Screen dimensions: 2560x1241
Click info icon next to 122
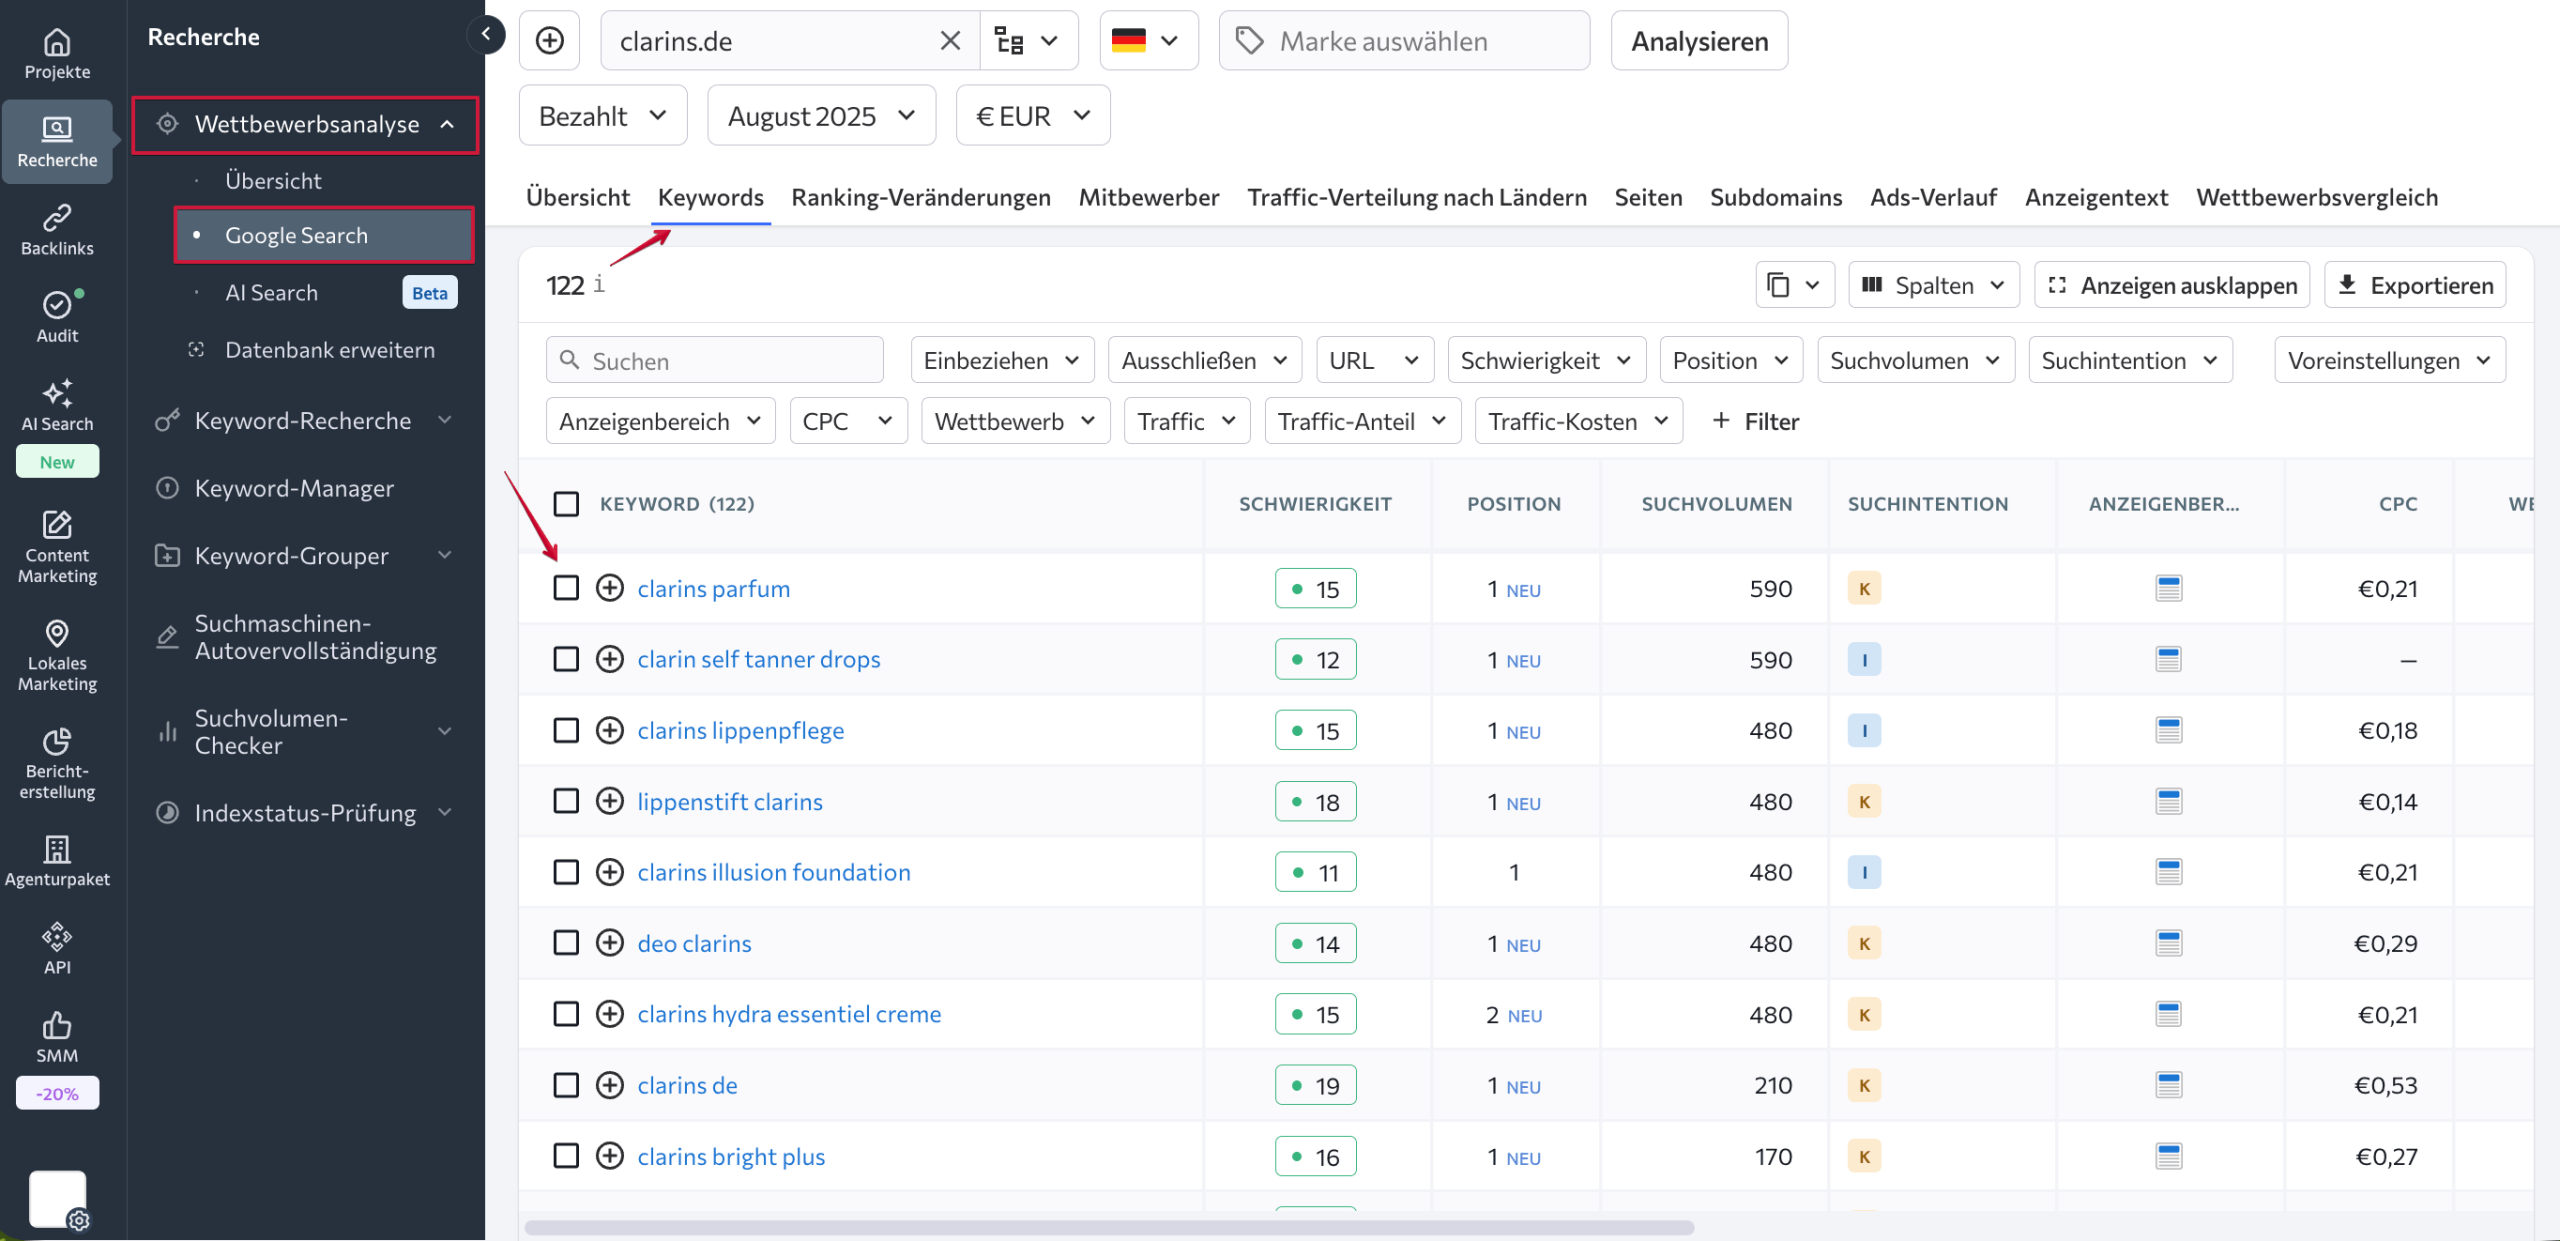(x=599, y=284)
